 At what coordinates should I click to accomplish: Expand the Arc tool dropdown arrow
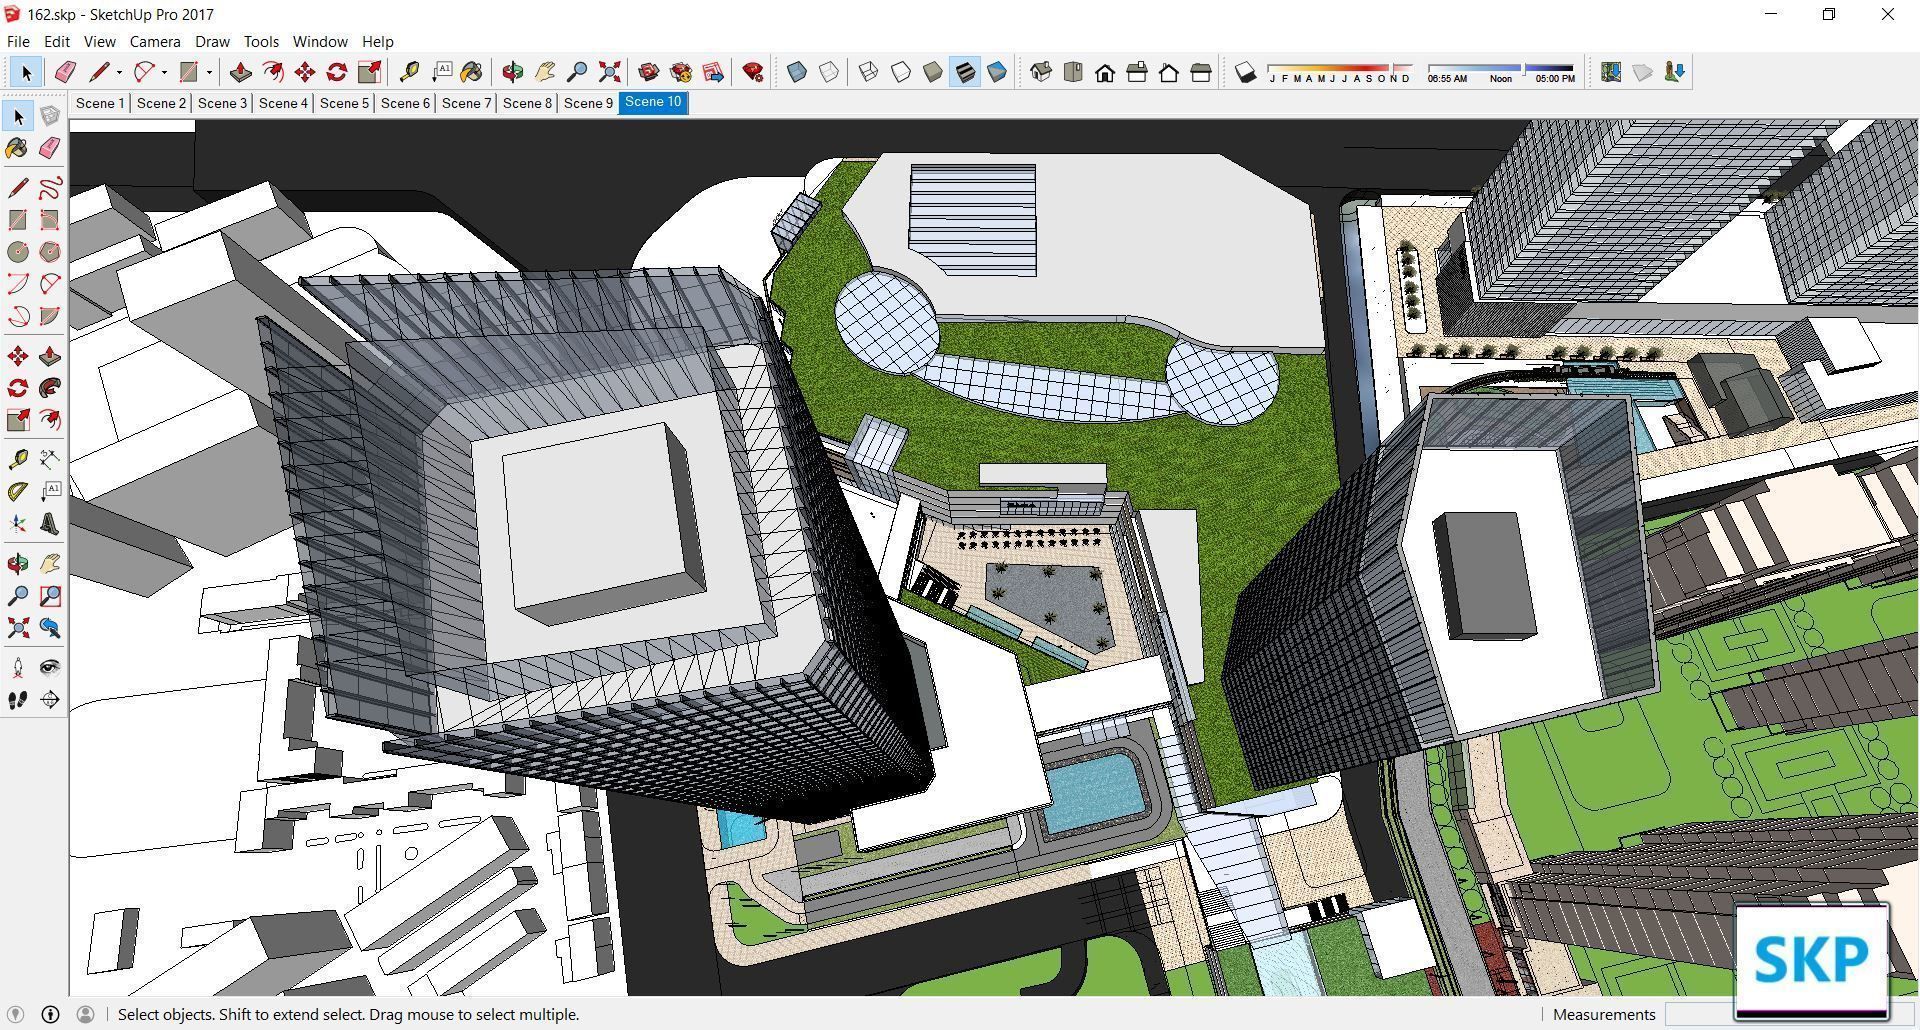point(164,72)
